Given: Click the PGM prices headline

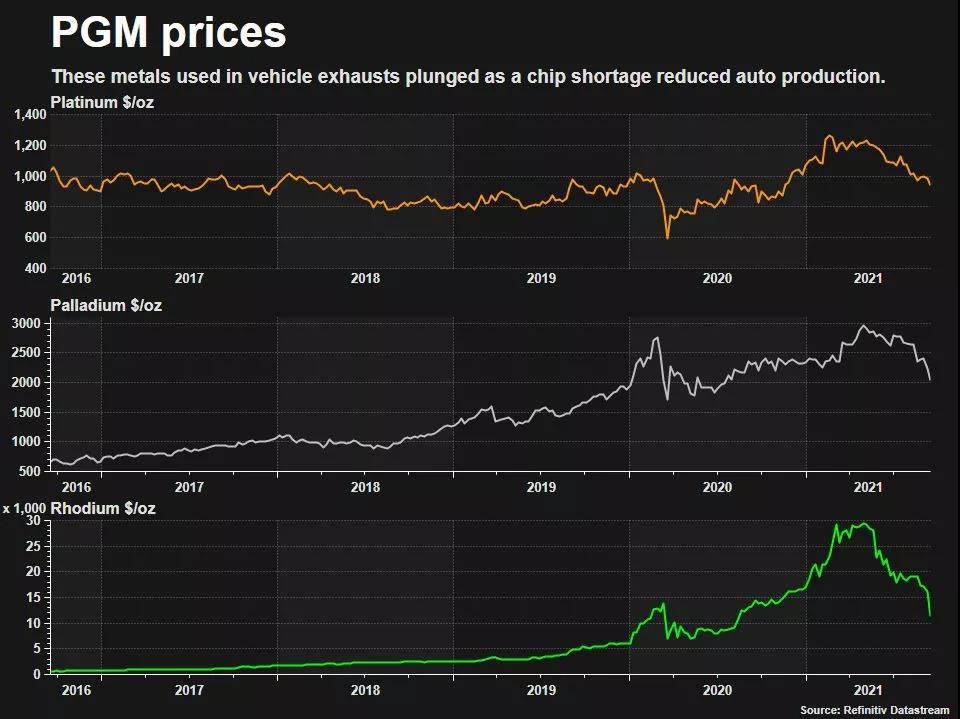Looking at the screenshot, I should tap(168, 32).
